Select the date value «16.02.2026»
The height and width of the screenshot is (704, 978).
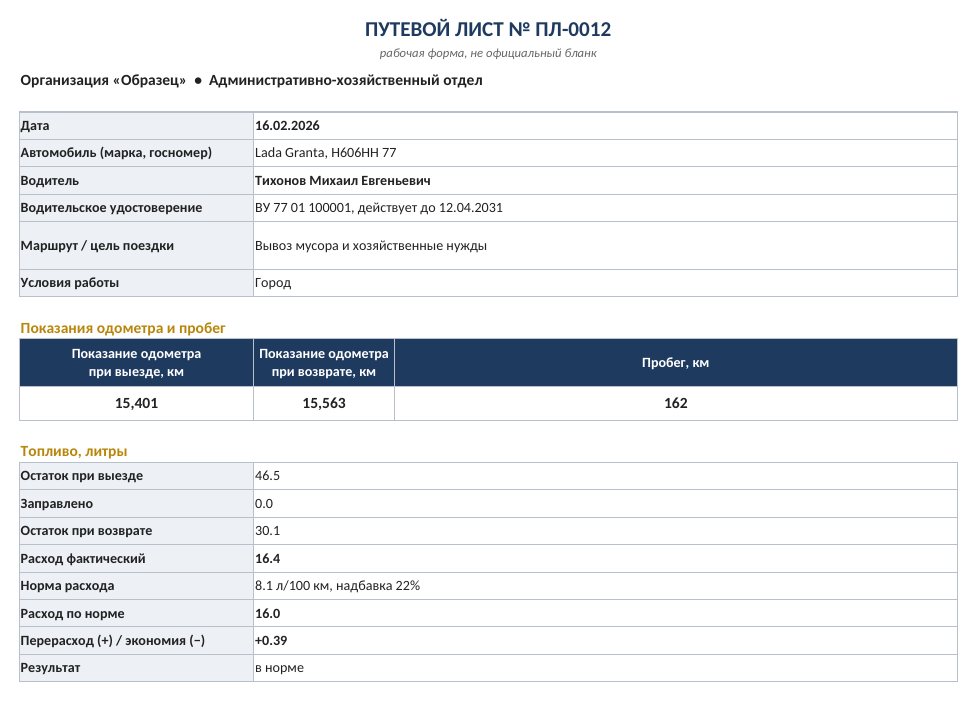pos(287,125)
